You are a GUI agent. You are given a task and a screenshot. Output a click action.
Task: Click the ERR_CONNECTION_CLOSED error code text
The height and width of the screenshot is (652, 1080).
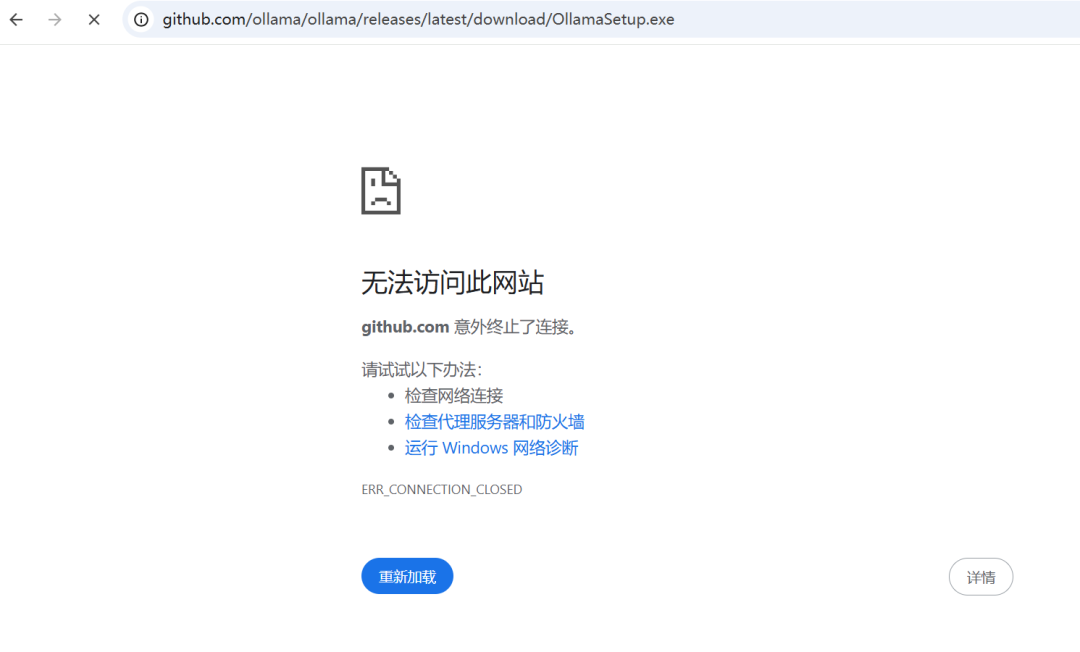[x=442, y=490]
